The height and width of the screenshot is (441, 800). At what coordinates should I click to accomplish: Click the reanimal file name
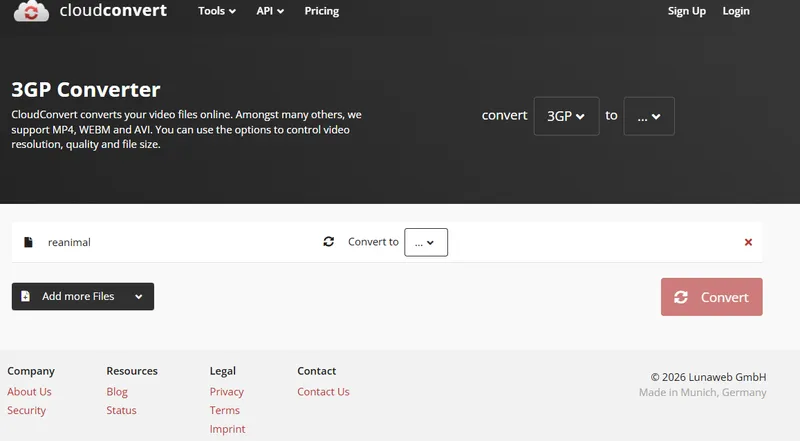(x=69, y=242)
